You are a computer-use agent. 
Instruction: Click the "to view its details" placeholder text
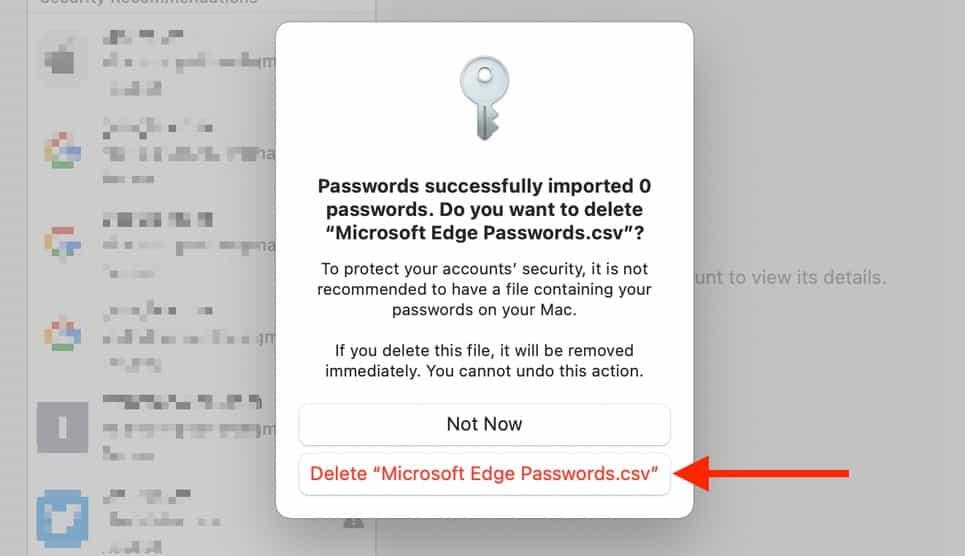(x=790, y=277)
